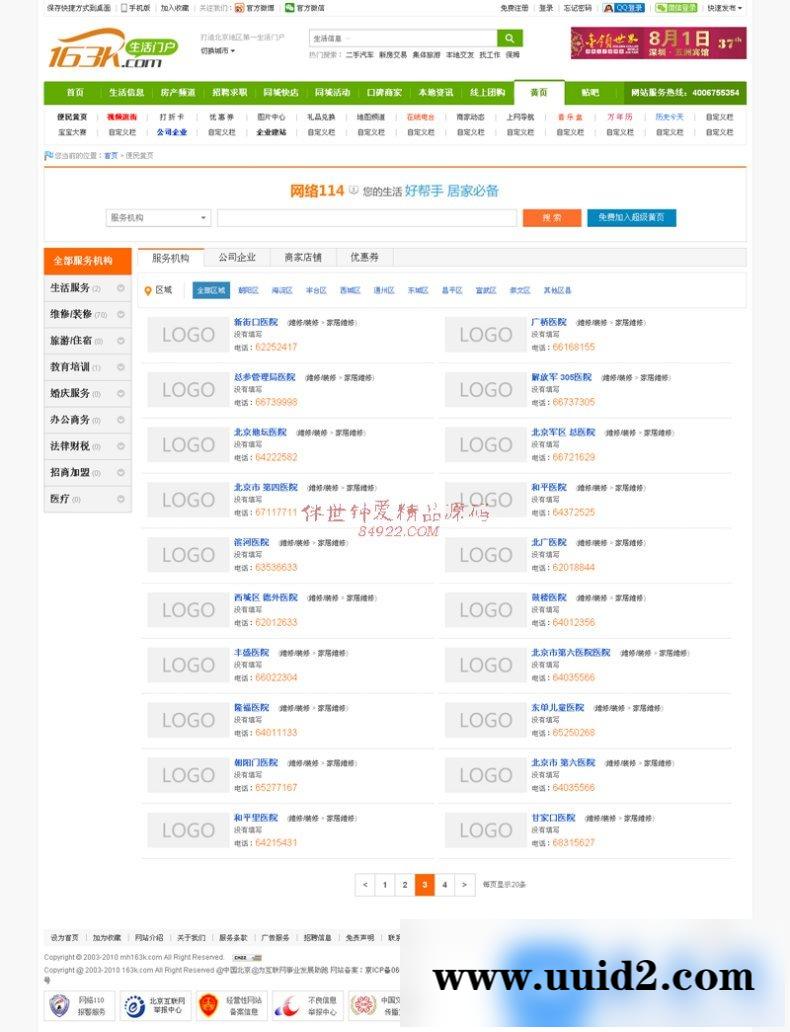Click the 官方微博 Weibo icon
The width and height of the screenshot is (790, 1032).
[240, 8]
